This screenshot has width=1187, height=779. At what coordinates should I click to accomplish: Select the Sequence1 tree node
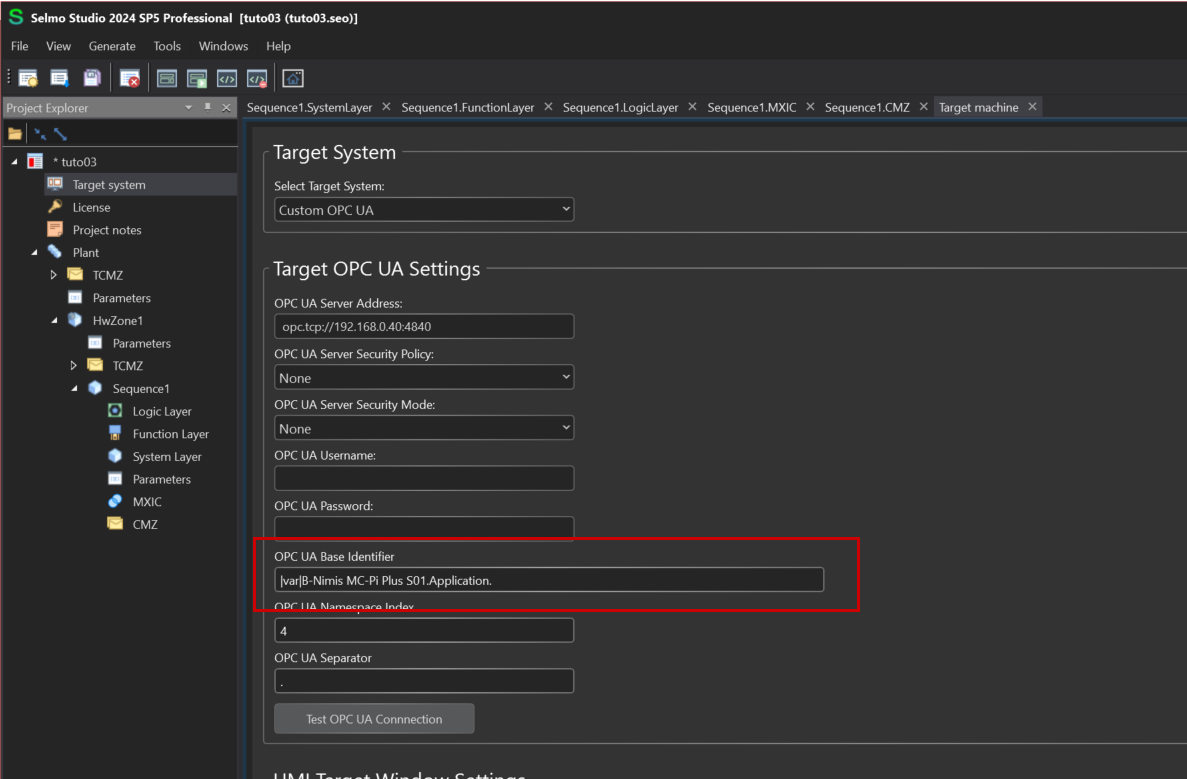pos(141,388)
